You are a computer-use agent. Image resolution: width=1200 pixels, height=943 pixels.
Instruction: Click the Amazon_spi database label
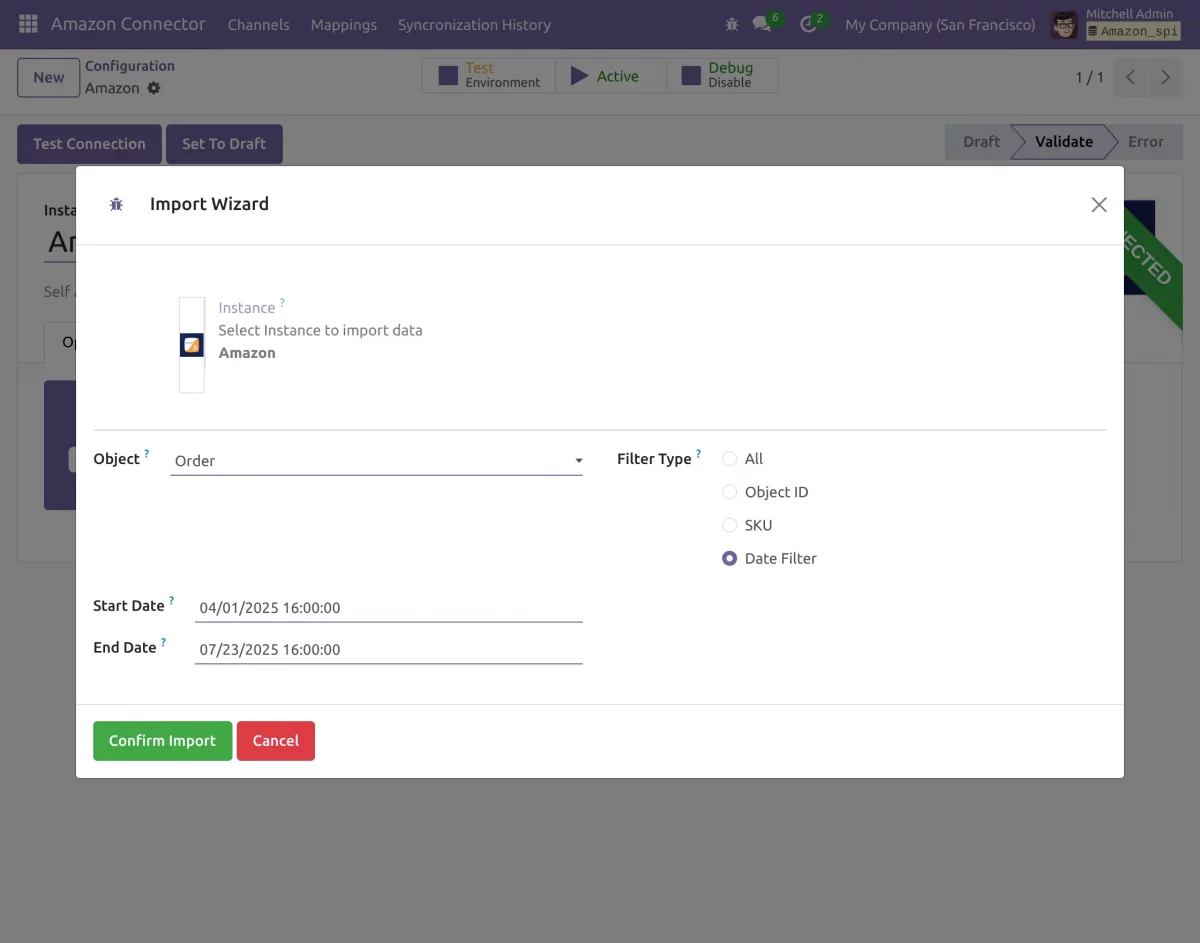[1134, 32]
